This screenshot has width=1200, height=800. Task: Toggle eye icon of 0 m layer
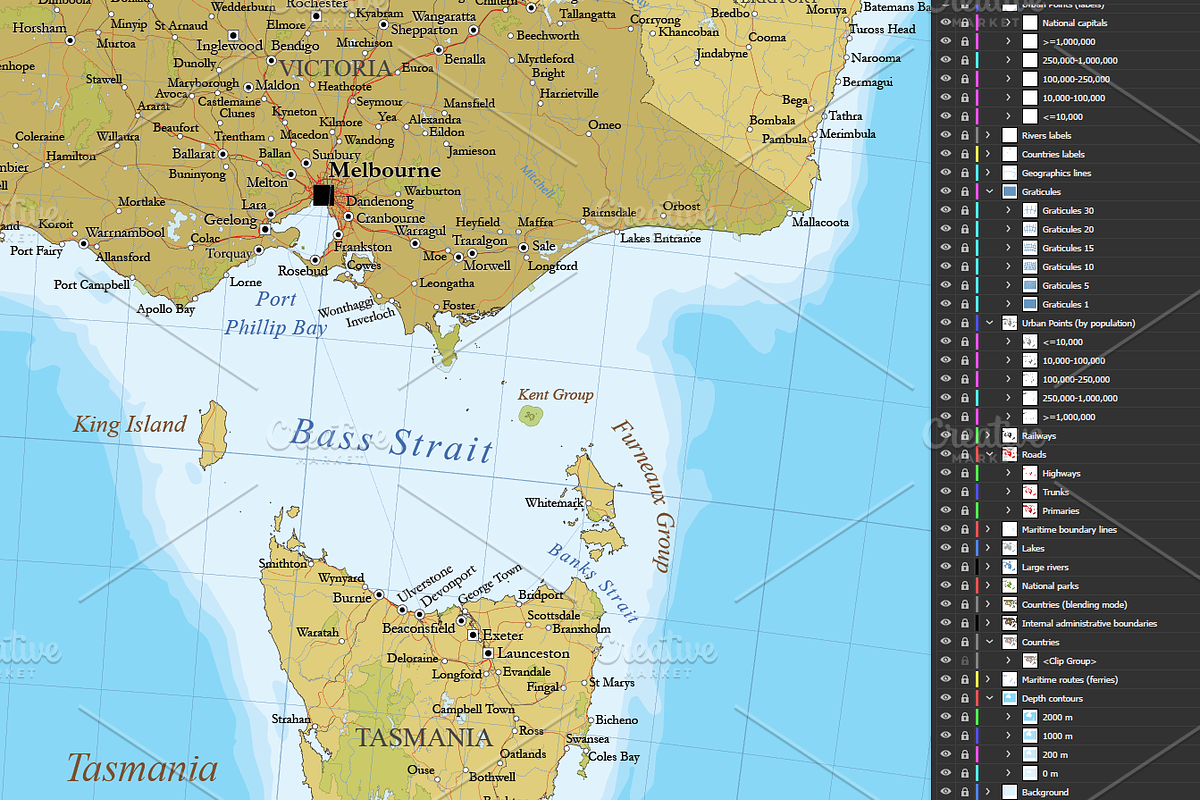946,773
